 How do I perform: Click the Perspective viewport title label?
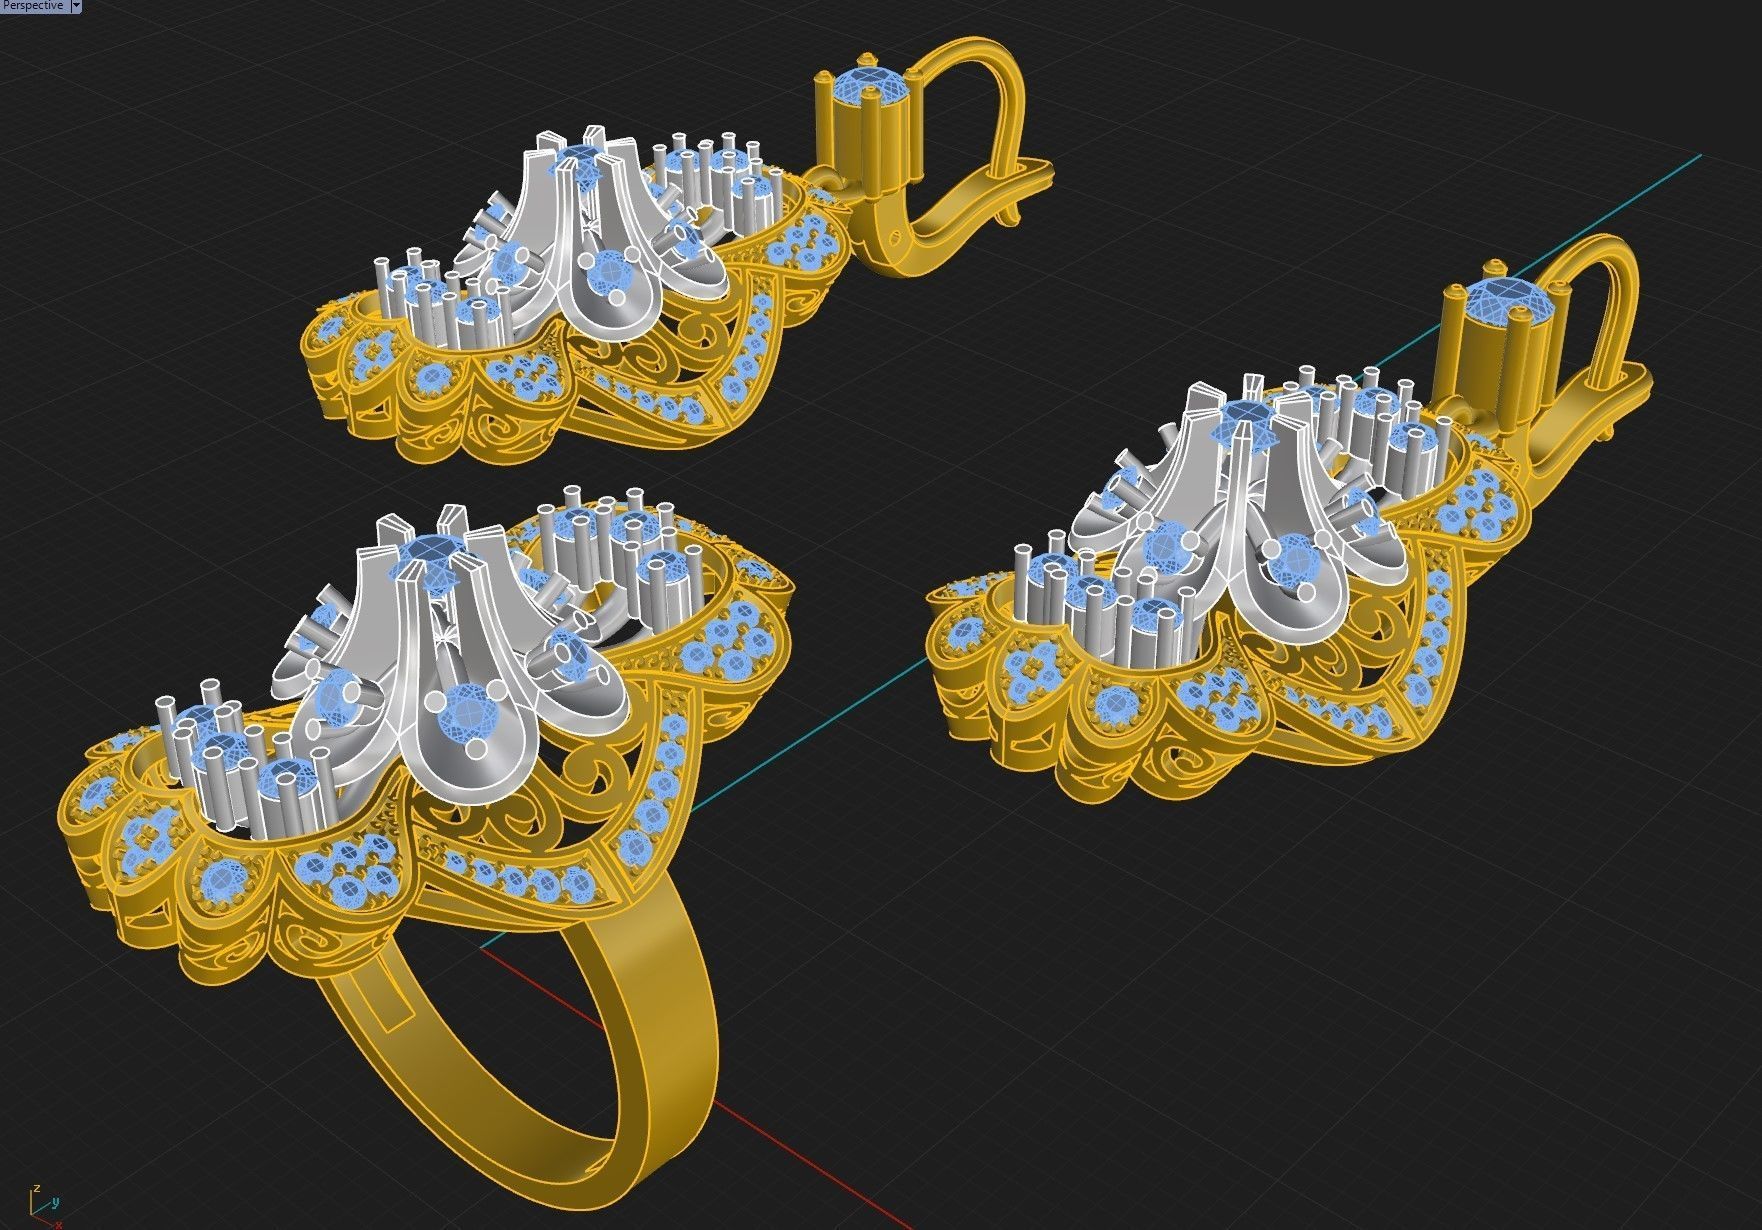34,6
